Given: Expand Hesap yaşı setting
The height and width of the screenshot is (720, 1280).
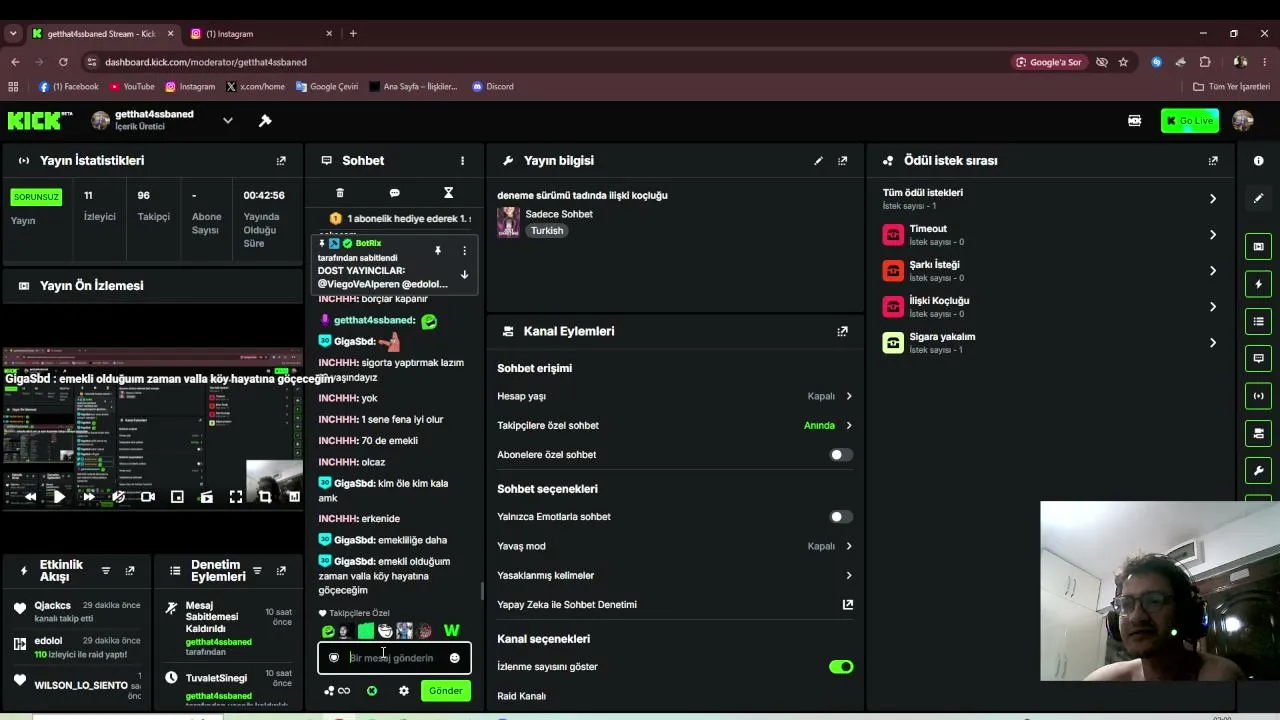Looking at the screenshot, I should coord(849,396).
